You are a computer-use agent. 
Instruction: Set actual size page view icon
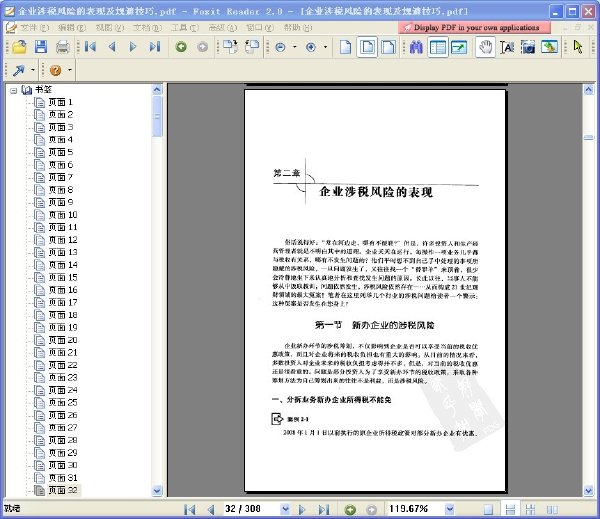point(346,47)
